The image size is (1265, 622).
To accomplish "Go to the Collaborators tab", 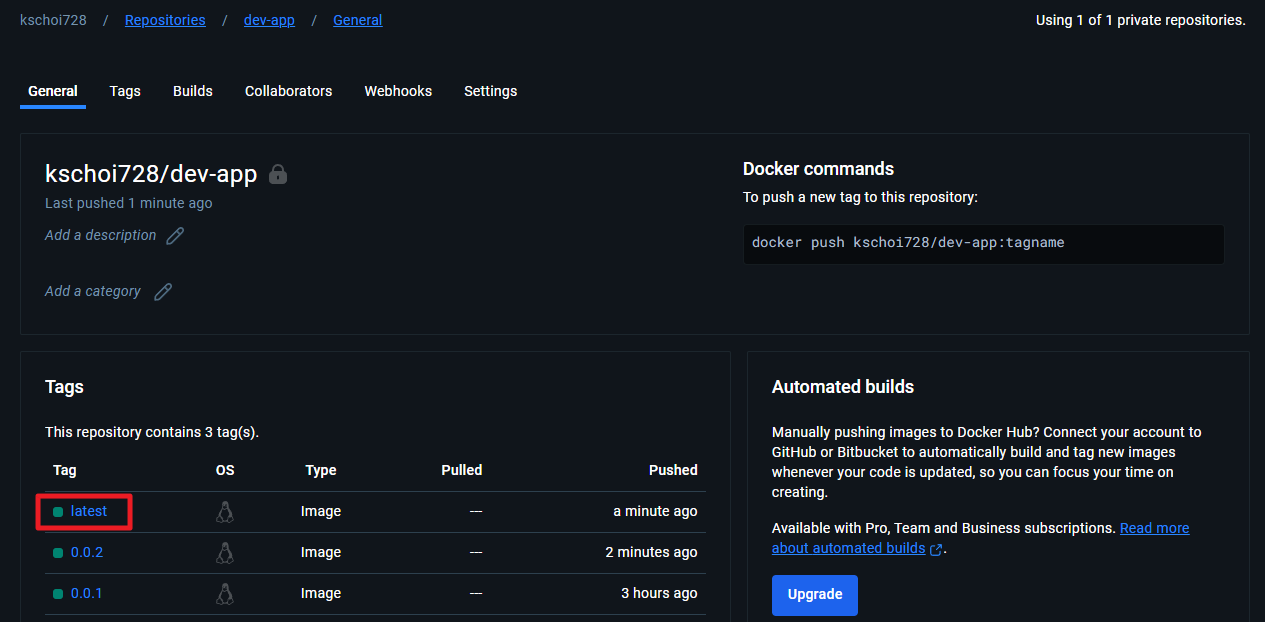I will [x=288, y=91].
